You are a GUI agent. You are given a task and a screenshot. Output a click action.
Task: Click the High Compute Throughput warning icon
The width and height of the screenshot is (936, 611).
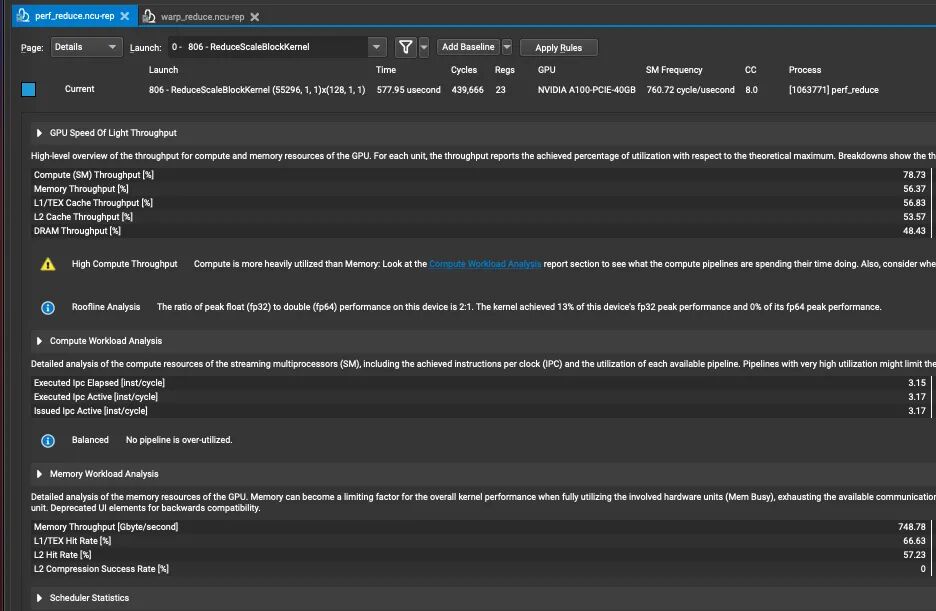coord(48,264)
